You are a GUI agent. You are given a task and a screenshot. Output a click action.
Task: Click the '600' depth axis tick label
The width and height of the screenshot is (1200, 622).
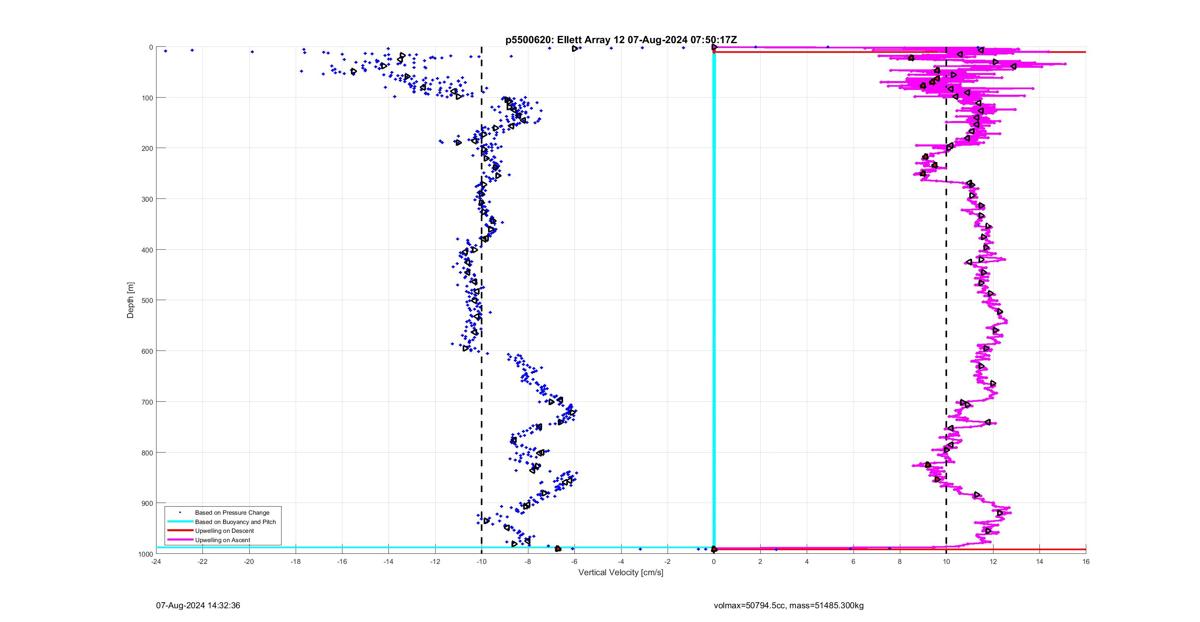(x=146, y=351)
